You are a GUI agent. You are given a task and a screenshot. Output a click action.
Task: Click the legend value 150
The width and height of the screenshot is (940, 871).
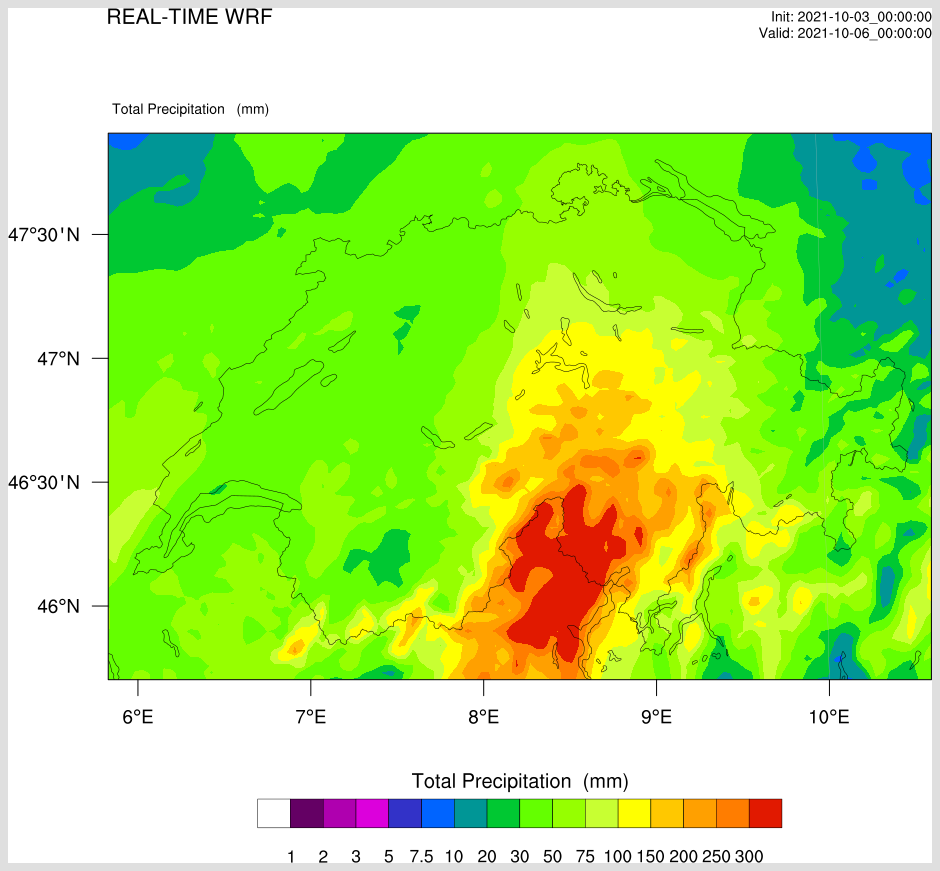click(x=650, y=857)
